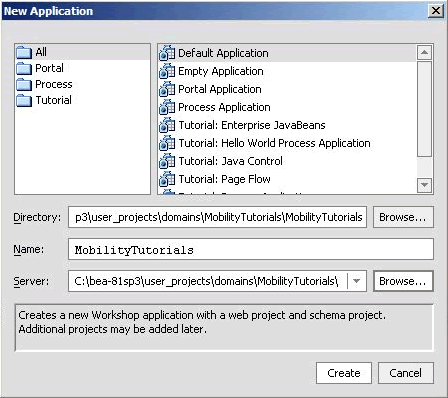Select the All category folder icon
Image resolution: width=448 pixels, height=398 pixels.
(x=24, y=52)
